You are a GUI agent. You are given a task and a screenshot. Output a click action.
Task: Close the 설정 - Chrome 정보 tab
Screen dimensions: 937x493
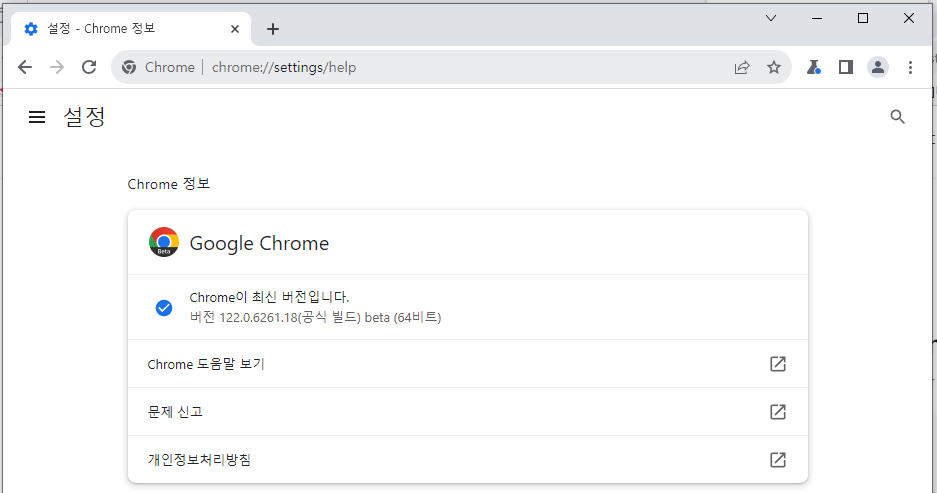point(235,29)
